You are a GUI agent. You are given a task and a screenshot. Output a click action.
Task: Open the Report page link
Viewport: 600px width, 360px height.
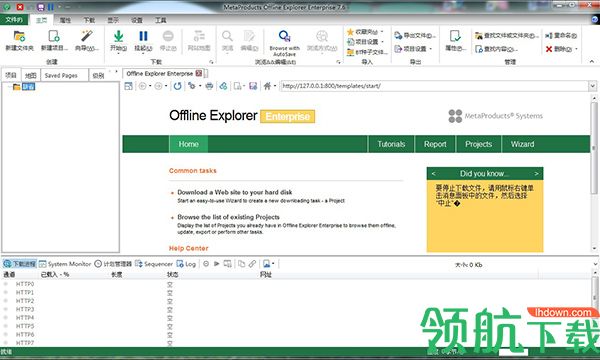click(435, 144)
